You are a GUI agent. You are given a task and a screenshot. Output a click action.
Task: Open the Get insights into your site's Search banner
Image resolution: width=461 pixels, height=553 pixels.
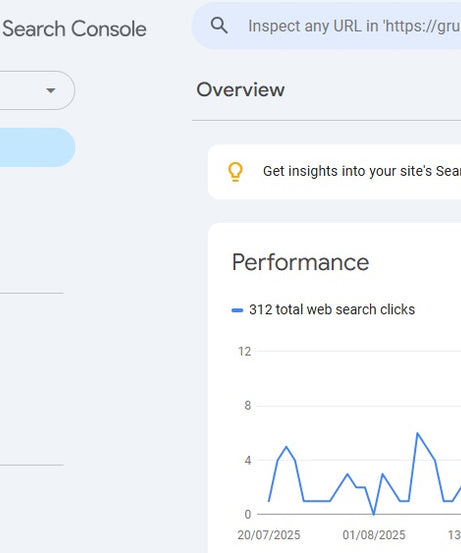(x=334, y=172)
